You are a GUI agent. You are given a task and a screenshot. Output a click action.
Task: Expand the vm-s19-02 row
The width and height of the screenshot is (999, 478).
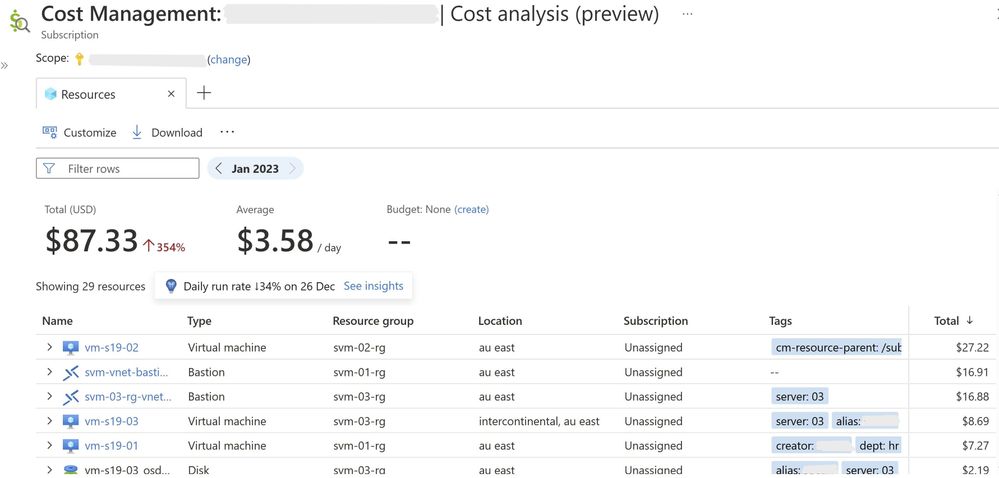click(49, 347)
